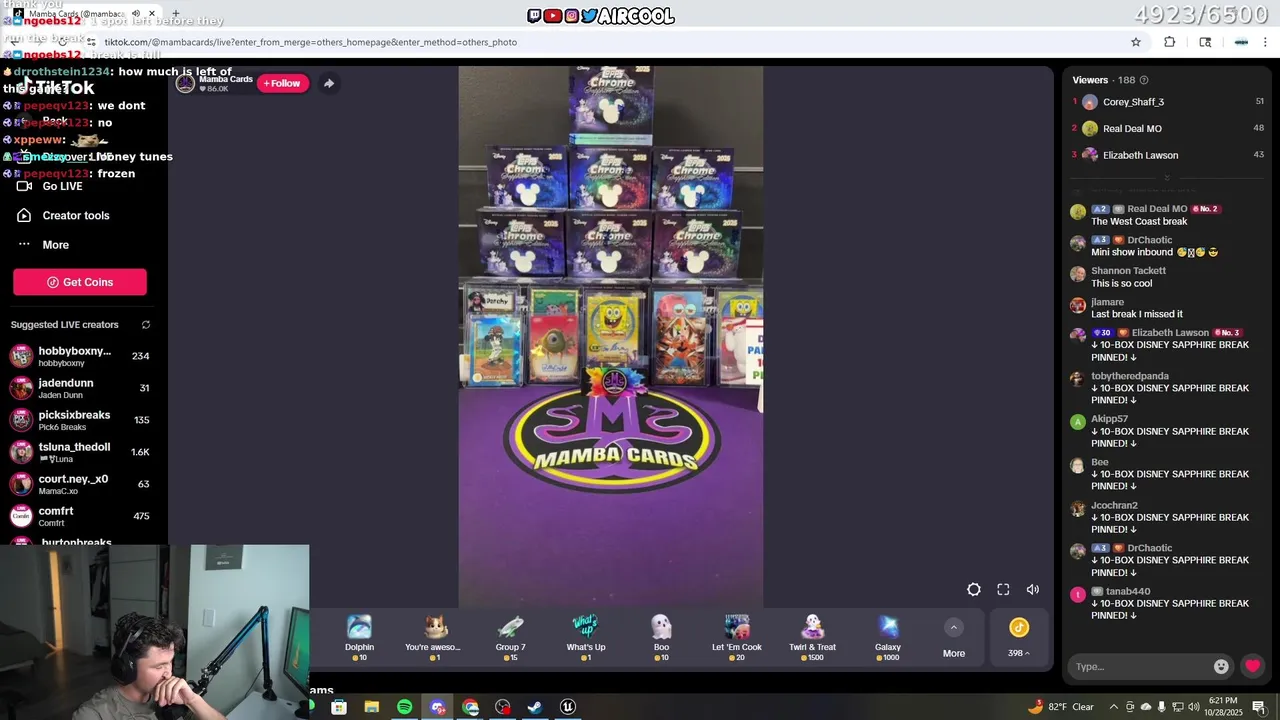Image resolution: width=1280 pixels, height=720 pixels.
Task: Follow the Mamba Cards channel
Action: pyautogui.click(x=283, y=83)
